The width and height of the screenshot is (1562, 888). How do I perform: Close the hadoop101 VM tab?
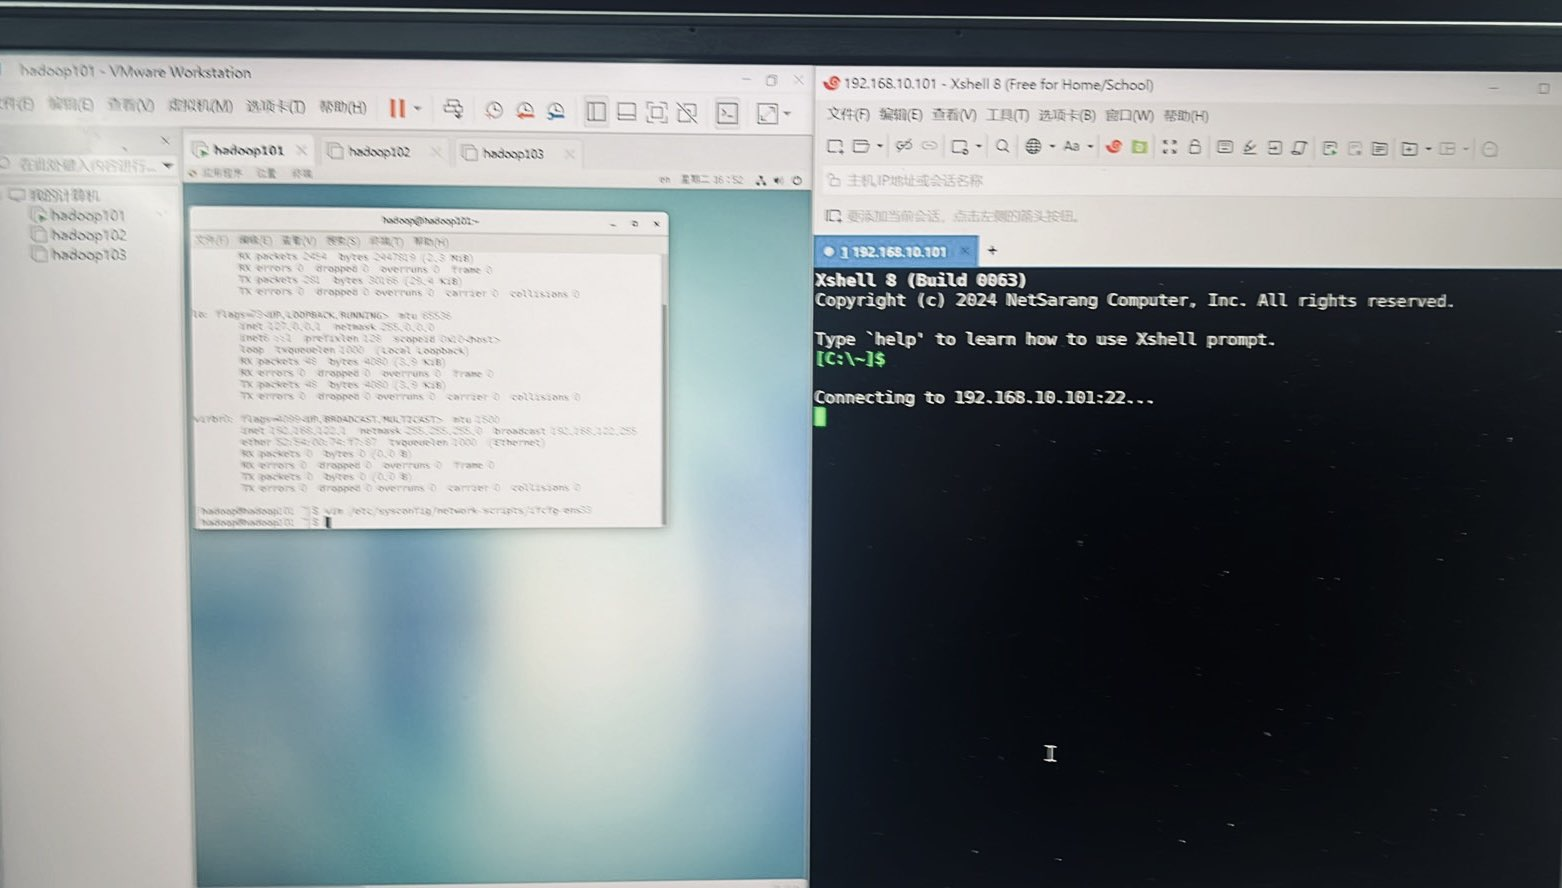(x=301, y=151)
